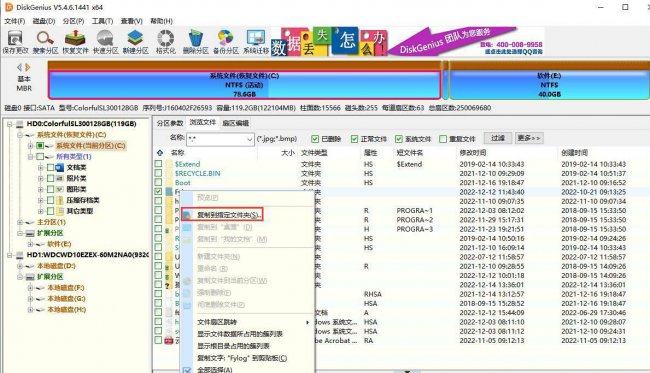Expand the 主分区(1) tree node
This screenshot has height=373, width=650.
pyautogui.click(x=19, y=222)
